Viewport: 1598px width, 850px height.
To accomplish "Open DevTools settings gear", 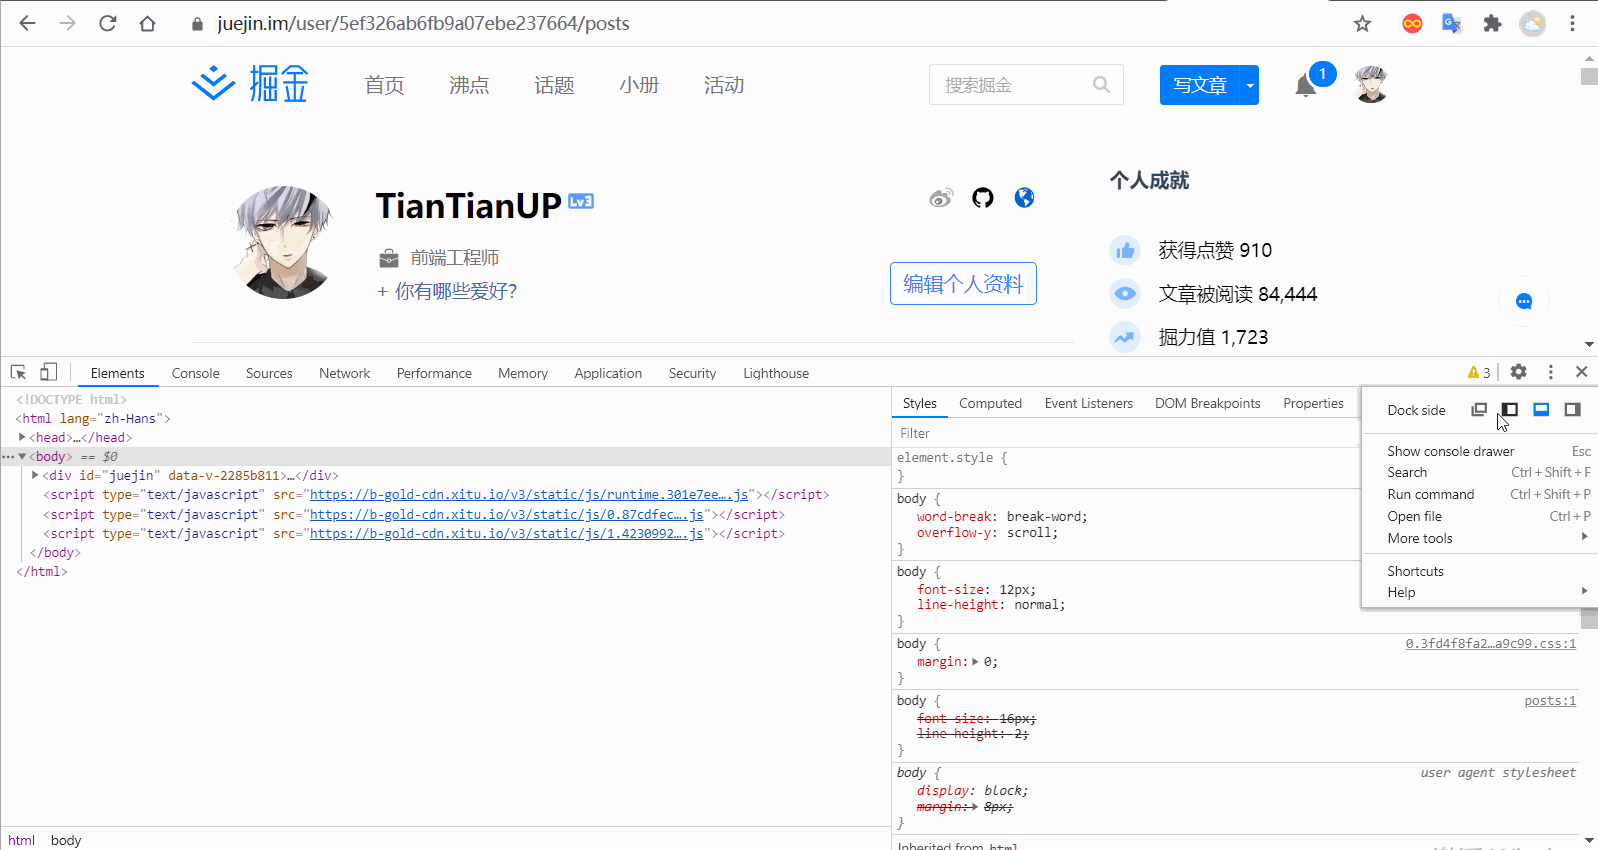I will click(1518, 372).
